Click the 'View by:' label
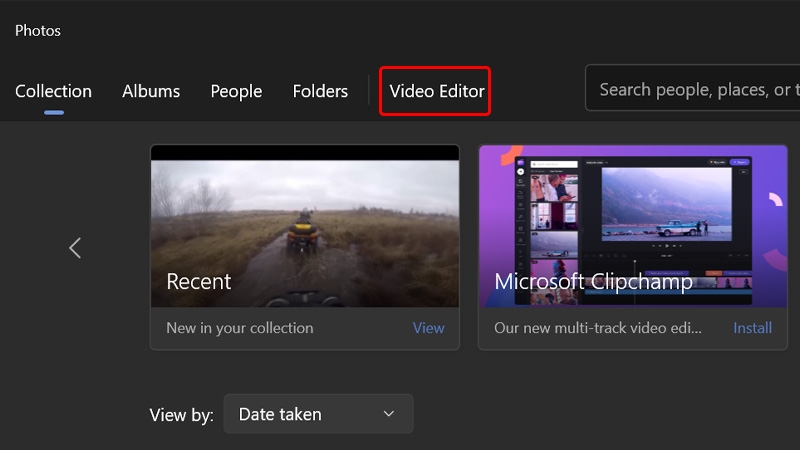Screen dimensions: 800x450 coord(182,415)
